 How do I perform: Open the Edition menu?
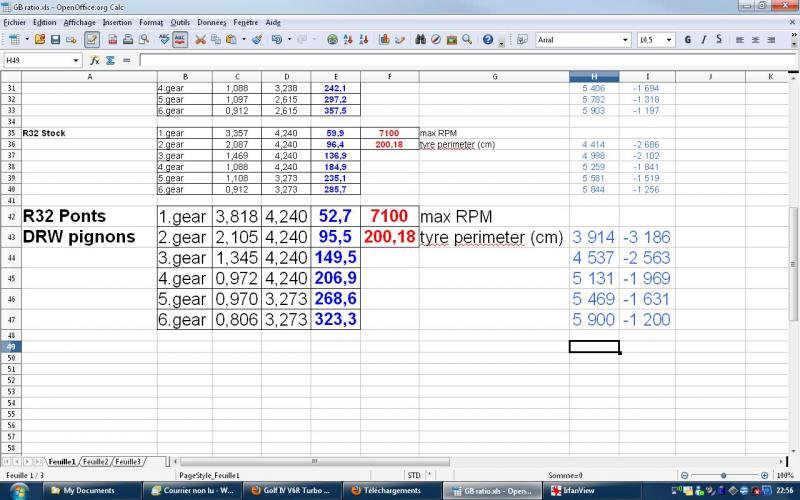[44, 22]
